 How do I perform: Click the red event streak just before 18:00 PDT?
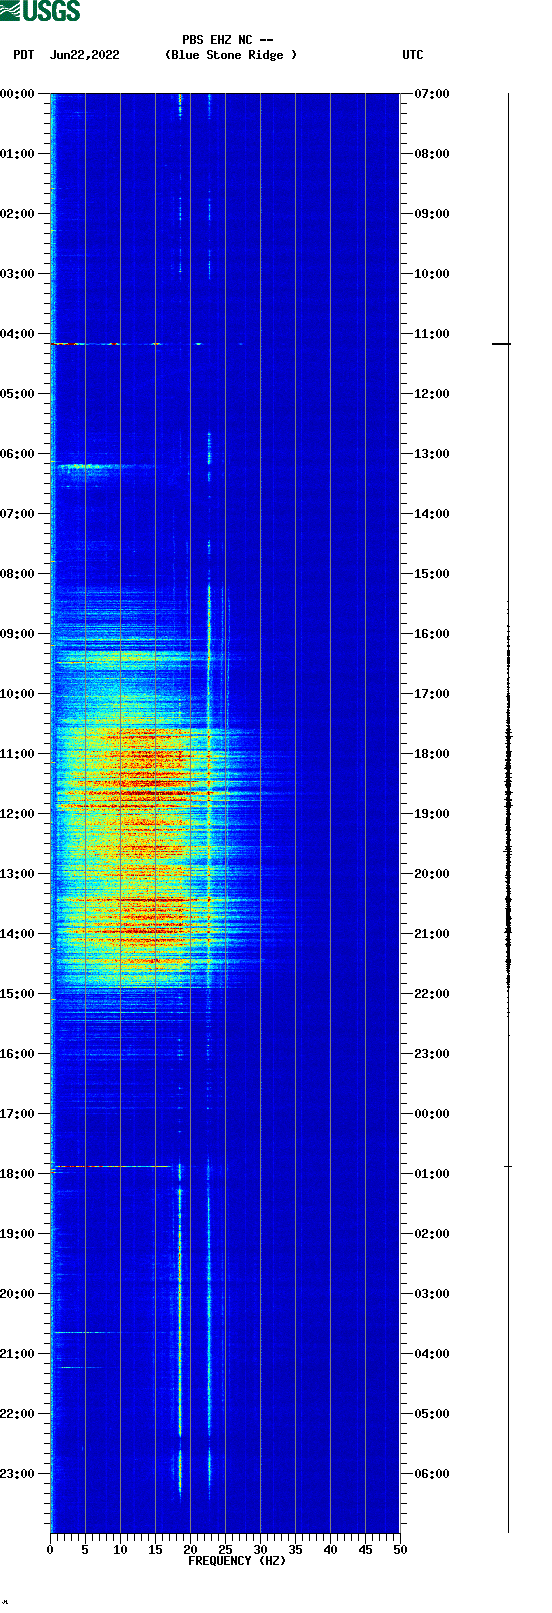click(x=111, y=1166)
